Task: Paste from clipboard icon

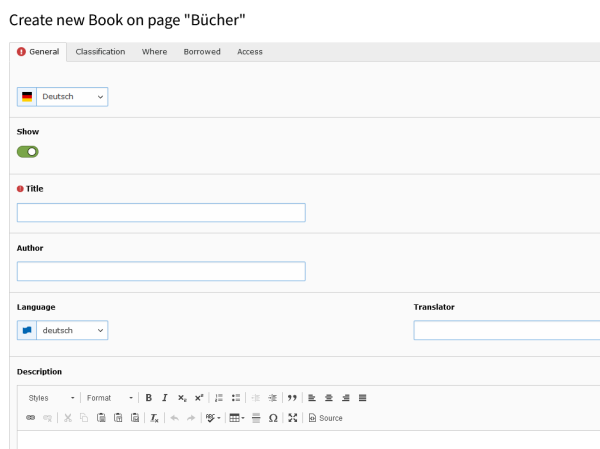Action: pyautogui.click(x=101, y=418)
